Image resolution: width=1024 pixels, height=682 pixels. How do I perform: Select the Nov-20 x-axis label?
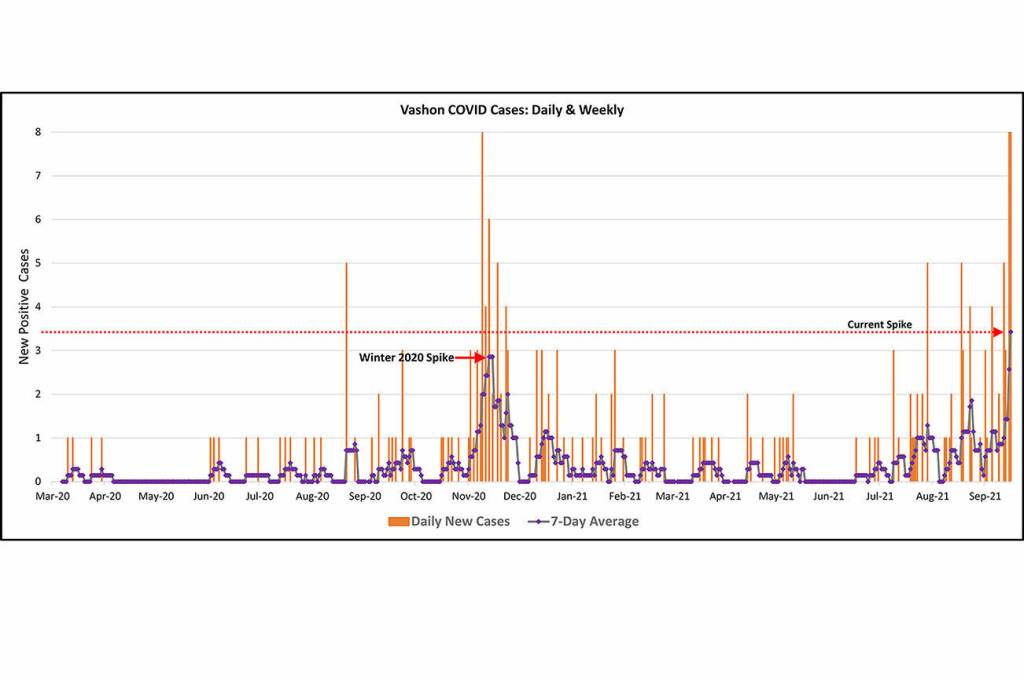pos(469,496)
